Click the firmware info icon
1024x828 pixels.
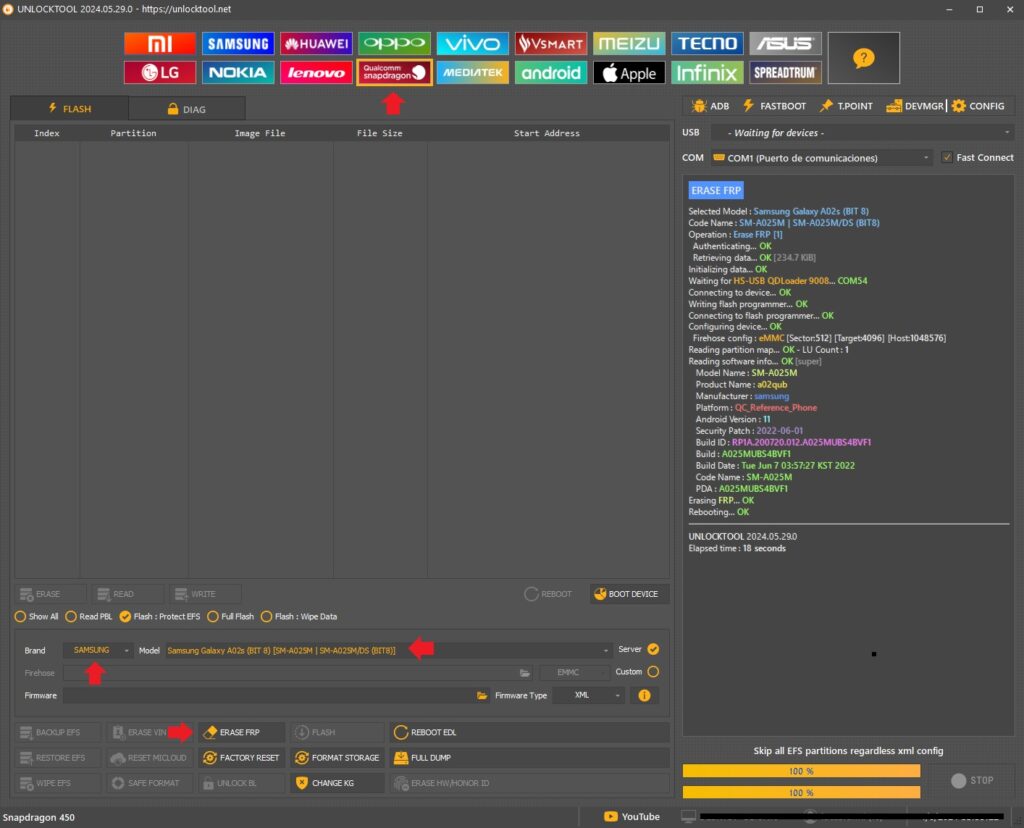point(644,695)
